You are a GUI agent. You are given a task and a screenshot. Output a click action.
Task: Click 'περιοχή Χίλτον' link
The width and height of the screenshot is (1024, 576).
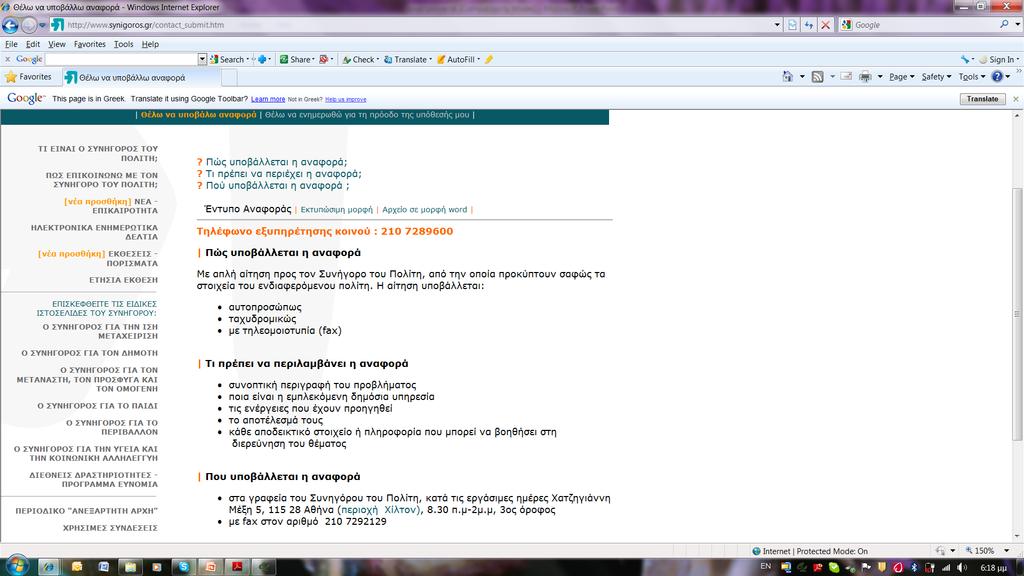379,509
